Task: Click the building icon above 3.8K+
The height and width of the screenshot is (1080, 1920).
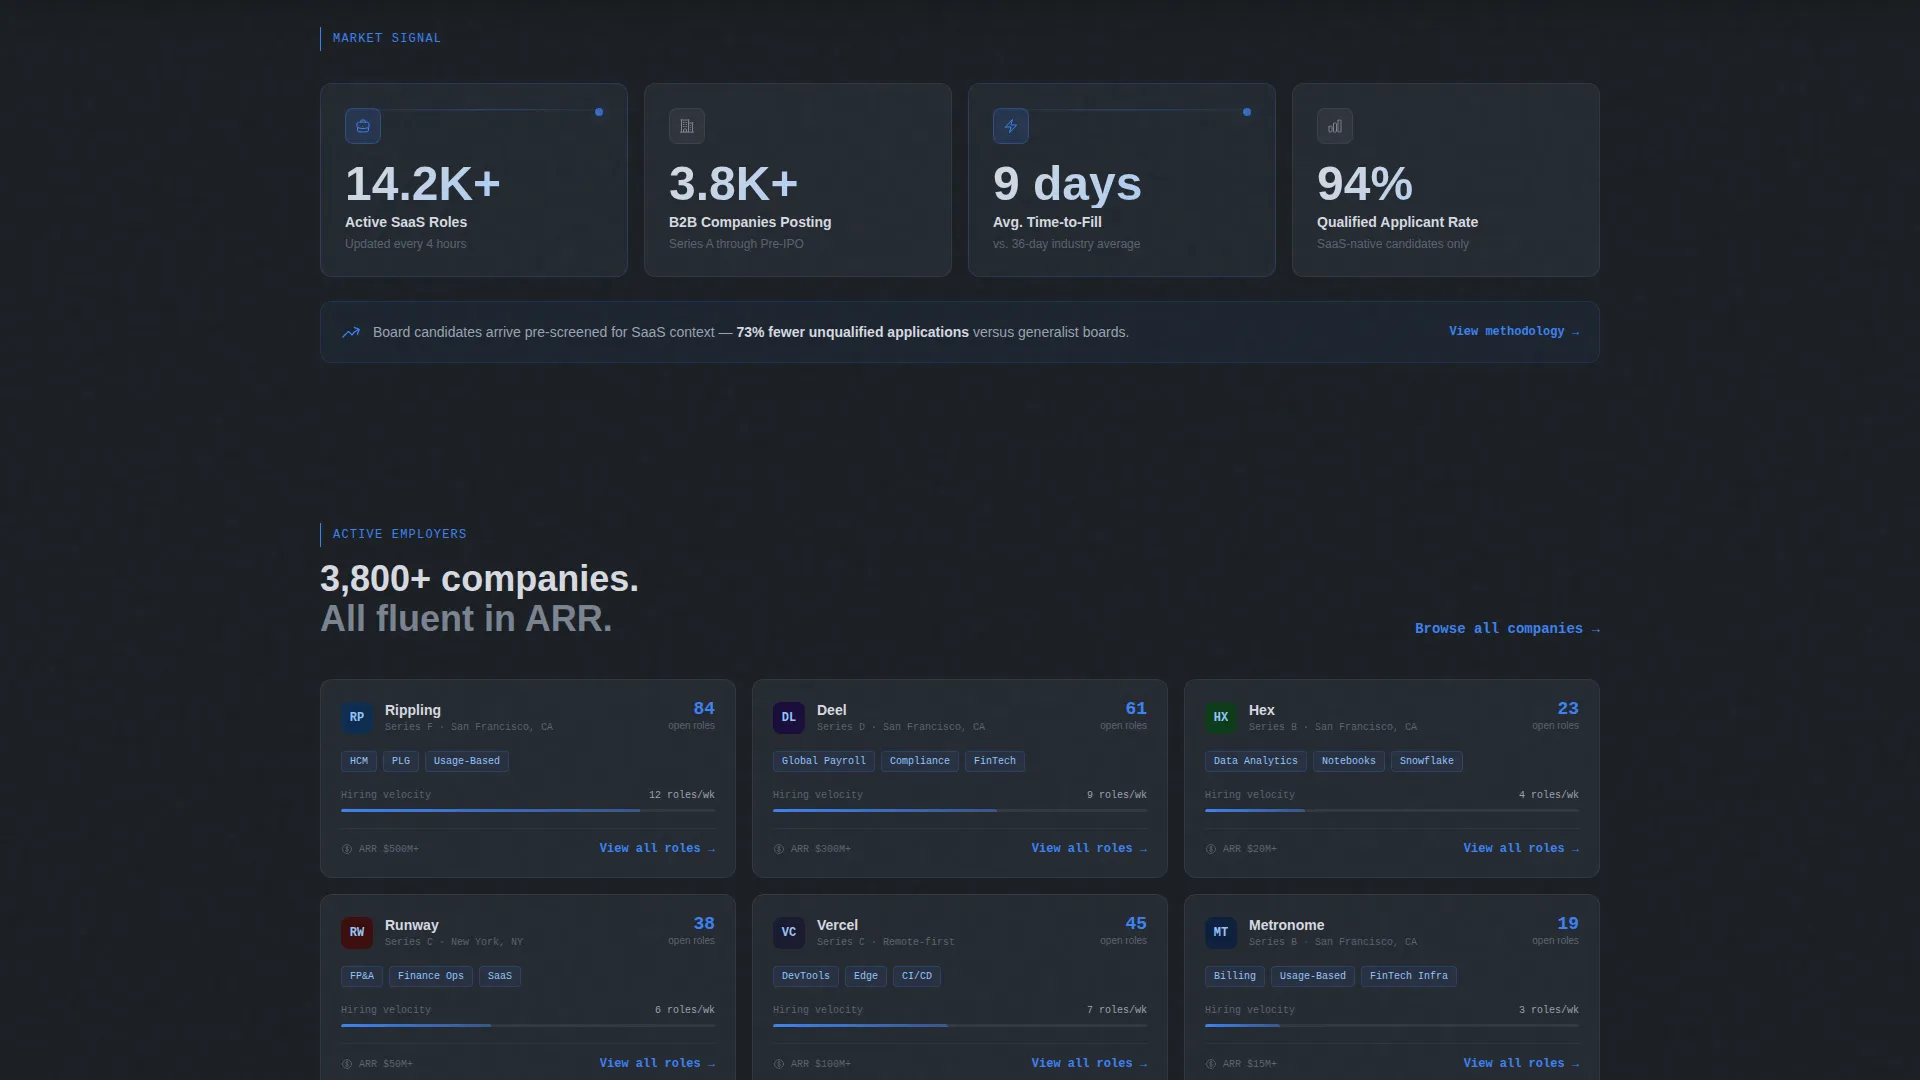Action: (687, 126)
